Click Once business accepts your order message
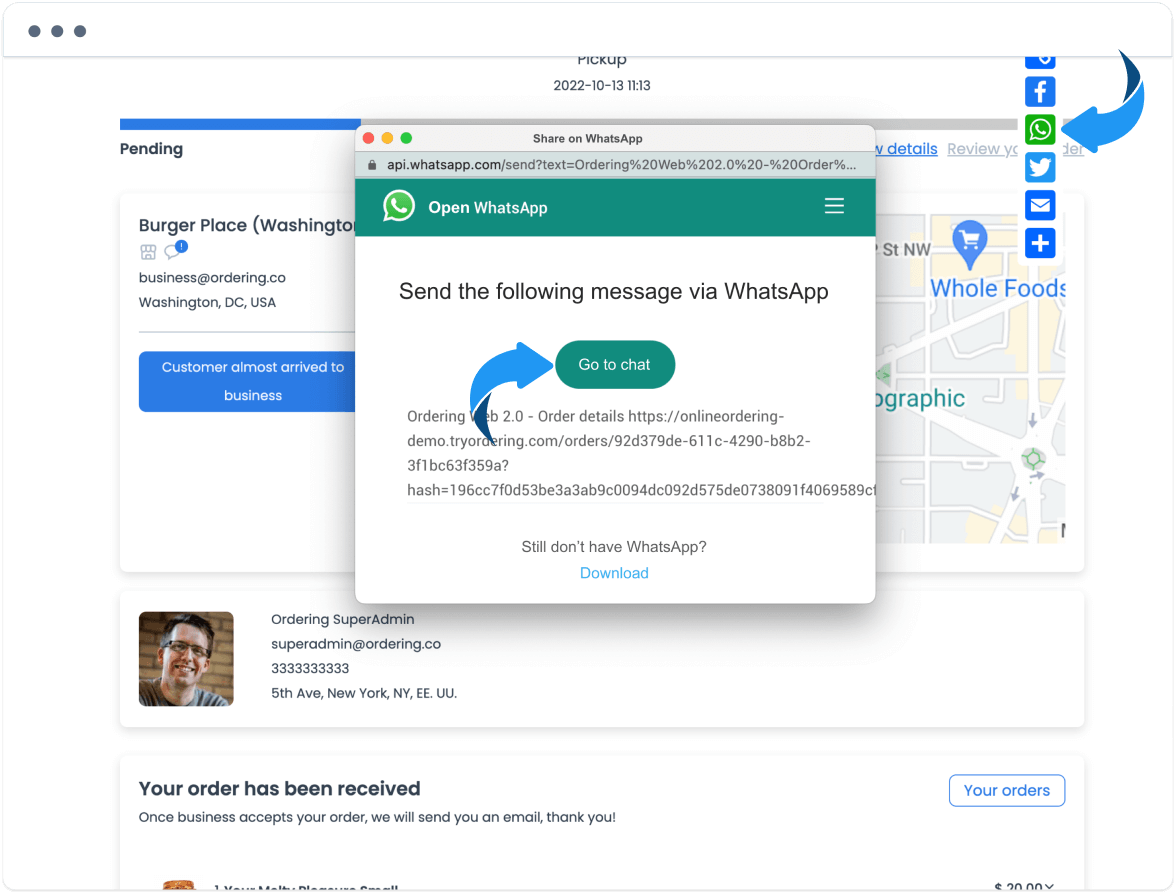The image size is (1176, 895). point(377,817)
